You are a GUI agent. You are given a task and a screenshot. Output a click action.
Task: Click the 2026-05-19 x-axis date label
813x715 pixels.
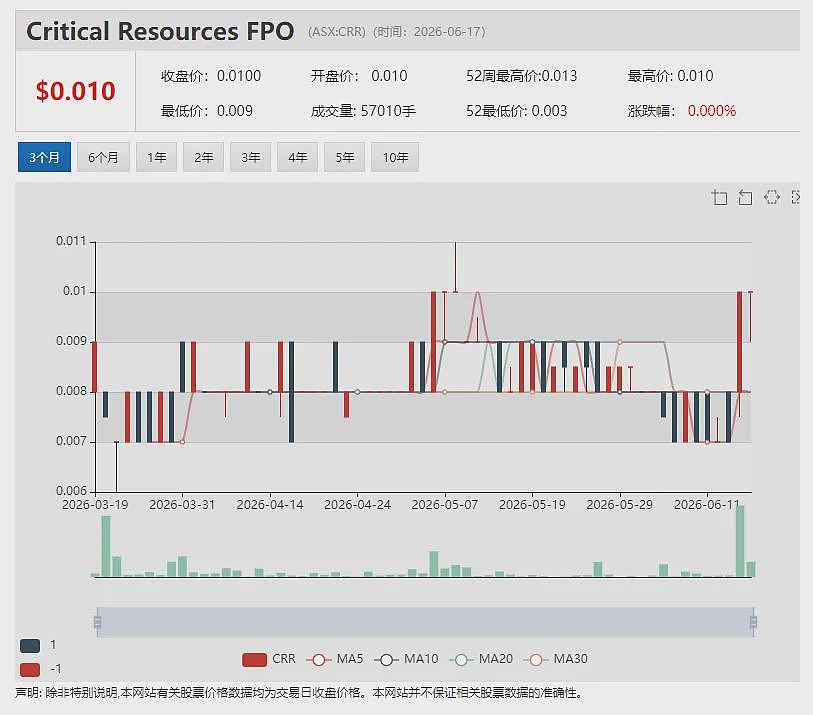[532, 505]
